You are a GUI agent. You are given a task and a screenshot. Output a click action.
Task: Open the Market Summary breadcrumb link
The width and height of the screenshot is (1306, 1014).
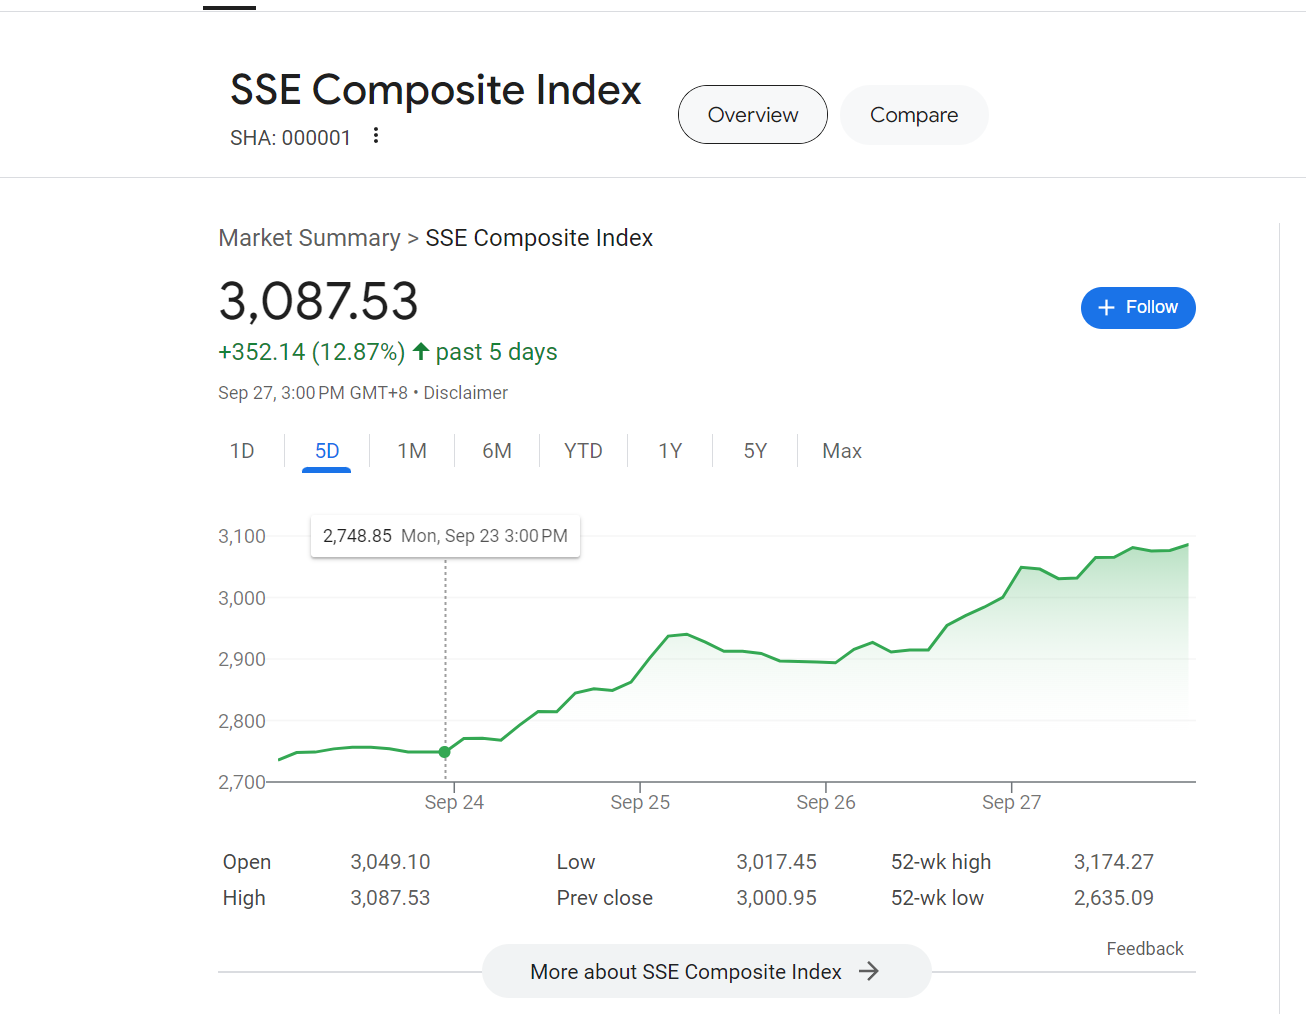309,238
